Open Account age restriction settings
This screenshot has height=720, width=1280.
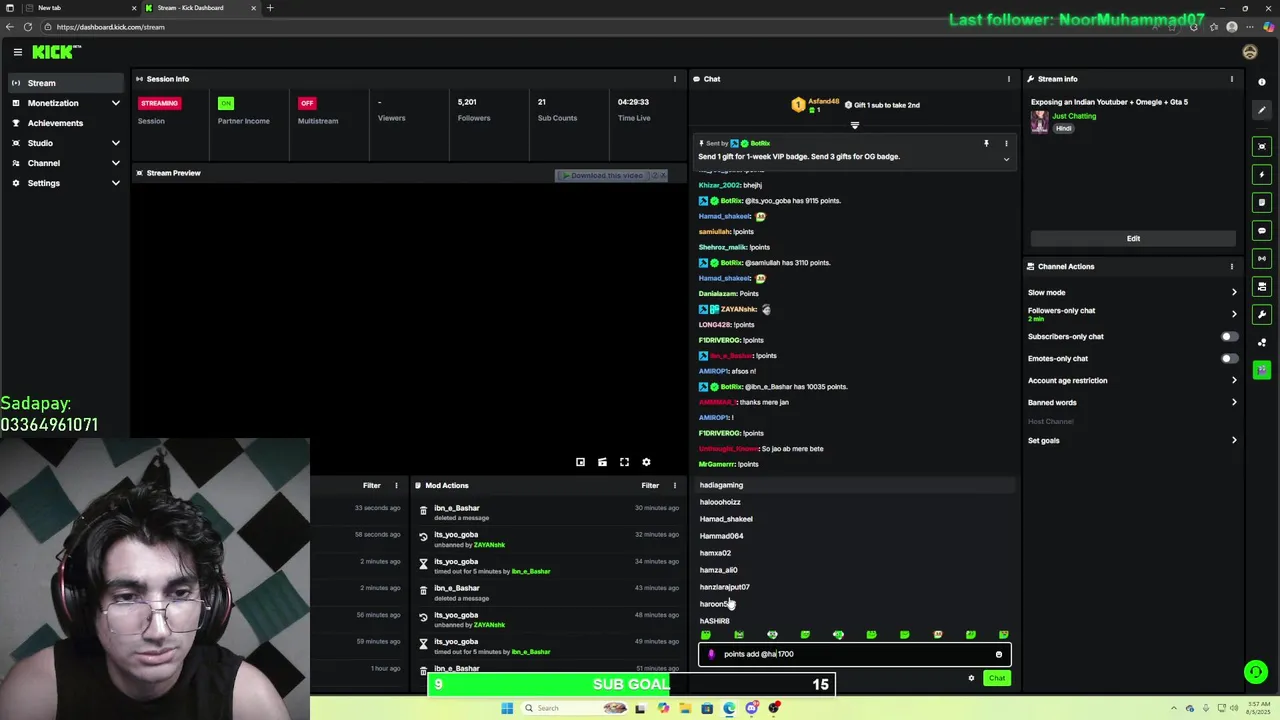pyautogui.click(x=1132, y=380)
